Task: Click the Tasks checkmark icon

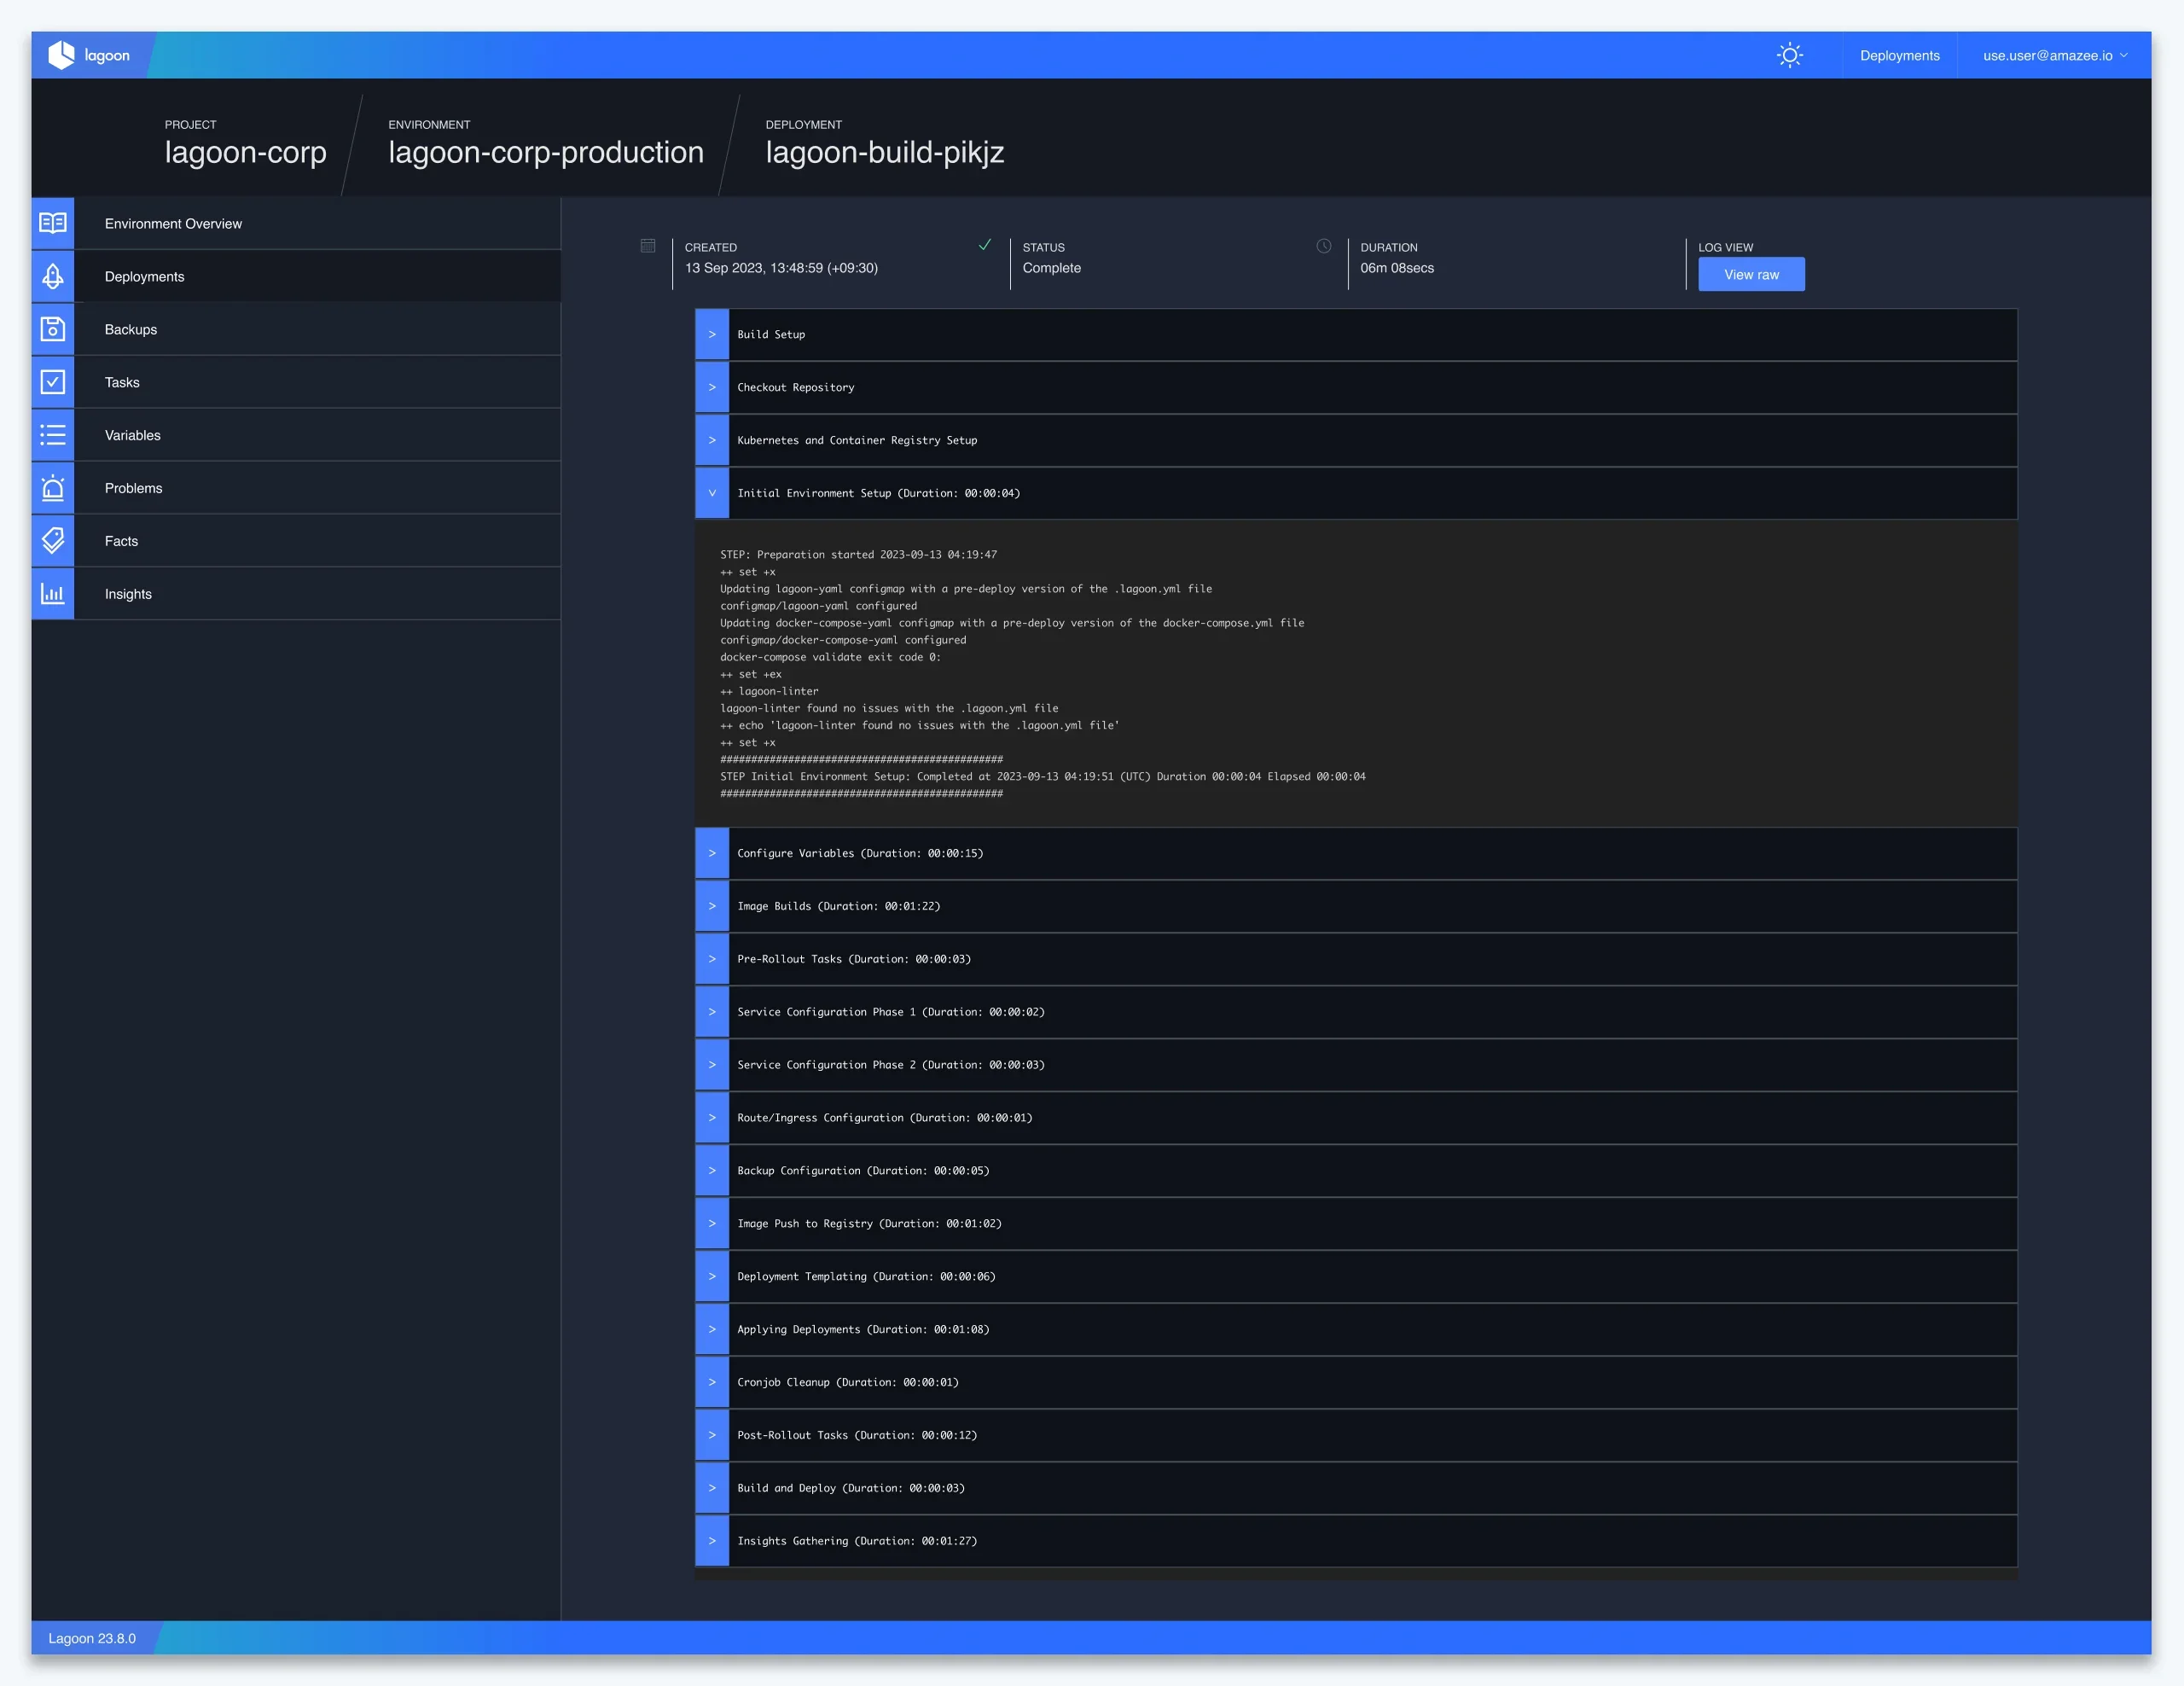Action: (x=53, y=382)
